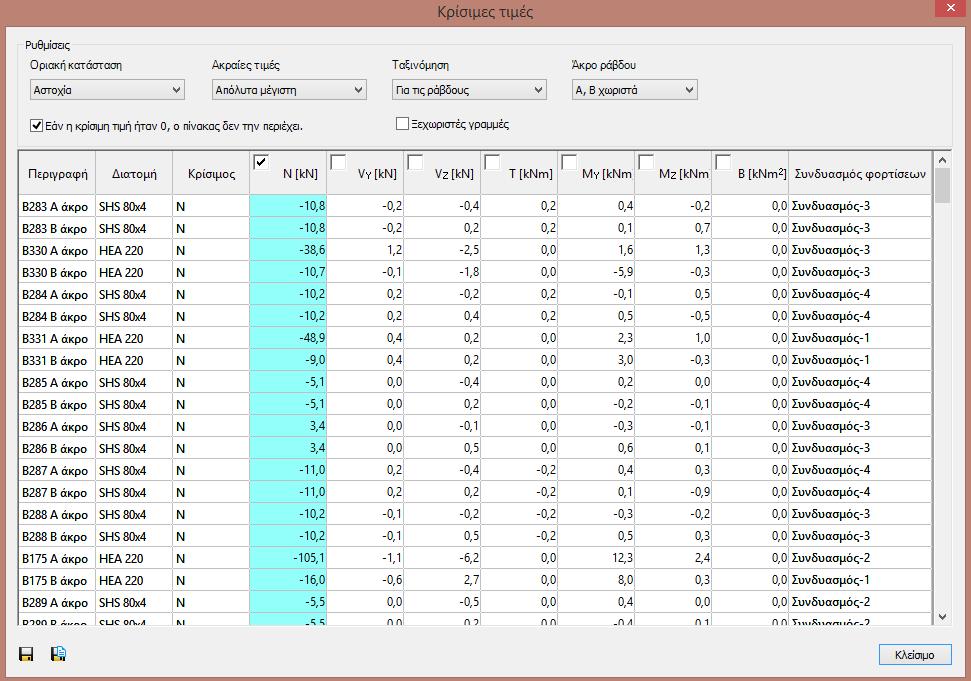
Task: Select the row B285 B άκρο
Action: coord(475,404)
